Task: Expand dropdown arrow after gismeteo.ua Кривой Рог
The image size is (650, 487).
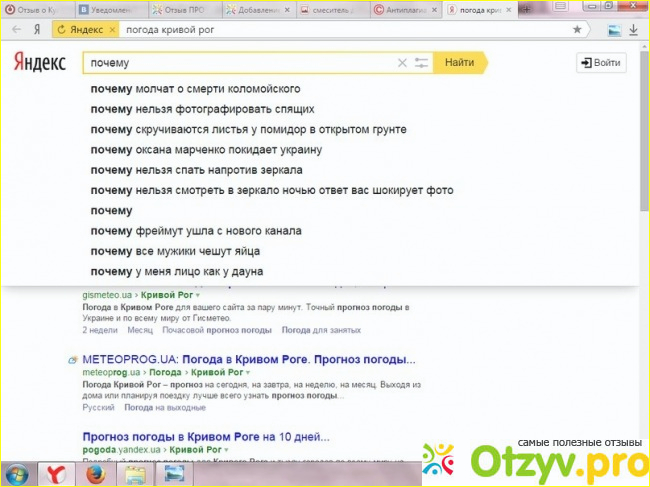Action: [x=198, y=297]
